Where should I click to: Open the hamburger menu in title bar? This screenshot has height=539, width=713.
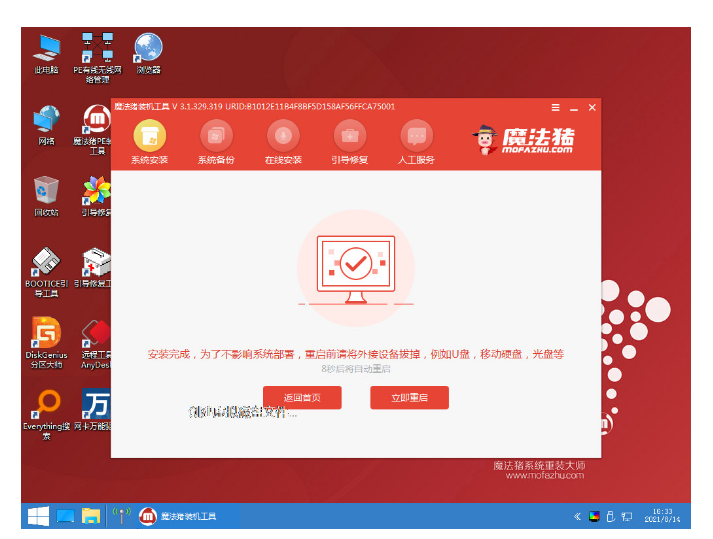click(556, 107)
